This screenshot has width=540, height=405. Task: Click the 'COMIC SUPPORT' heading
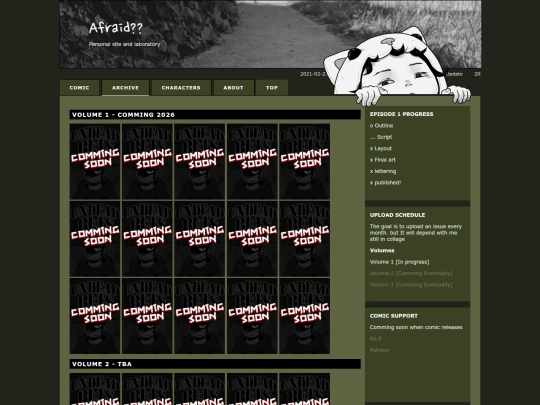click(394, 316)
